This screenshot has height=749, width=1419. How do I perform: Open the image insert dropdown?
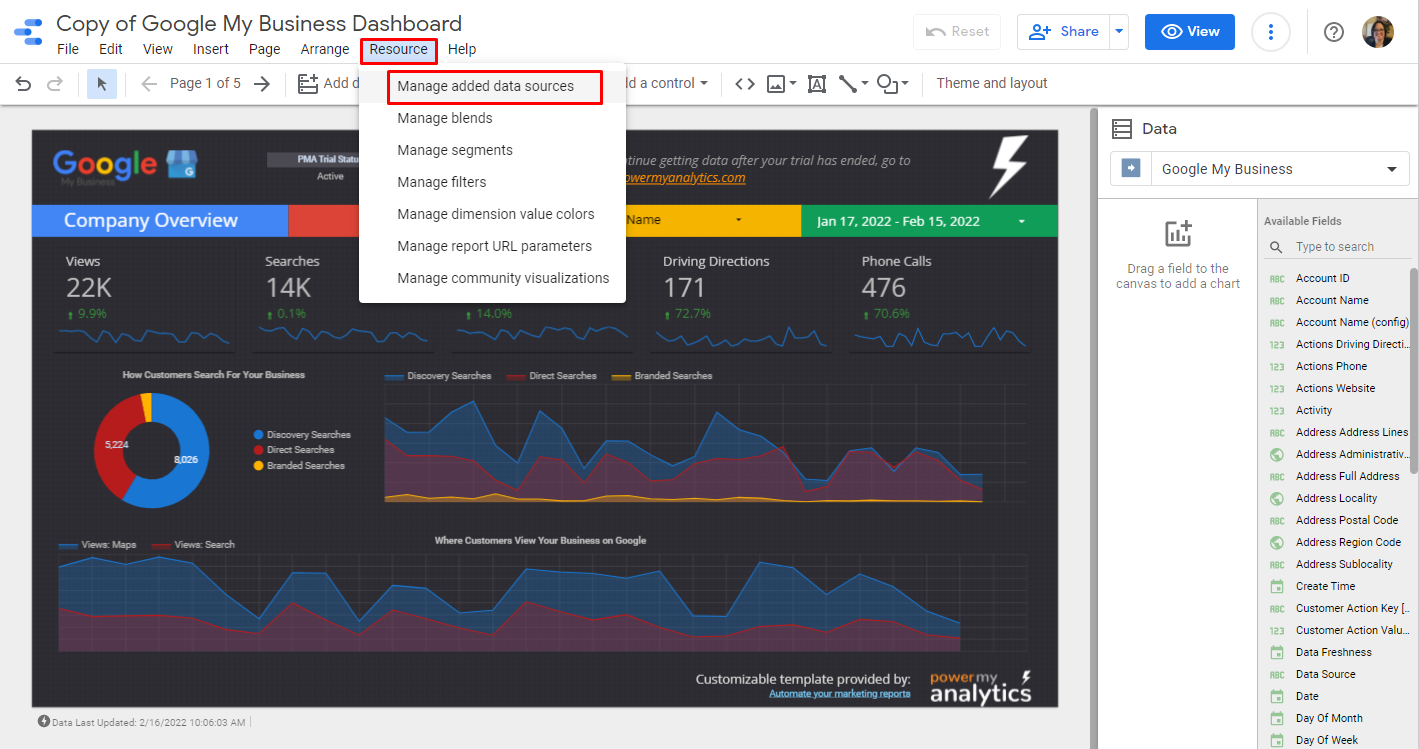[x=781, y=84]
